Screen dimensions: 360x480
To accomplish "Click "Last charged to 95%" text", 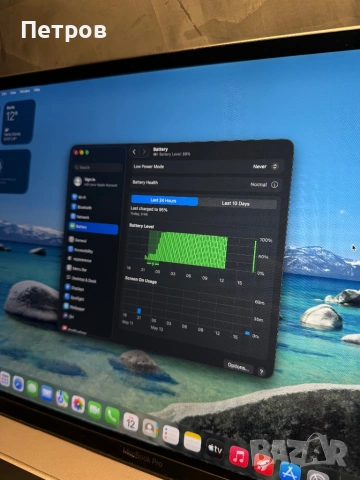I will 149,209.
